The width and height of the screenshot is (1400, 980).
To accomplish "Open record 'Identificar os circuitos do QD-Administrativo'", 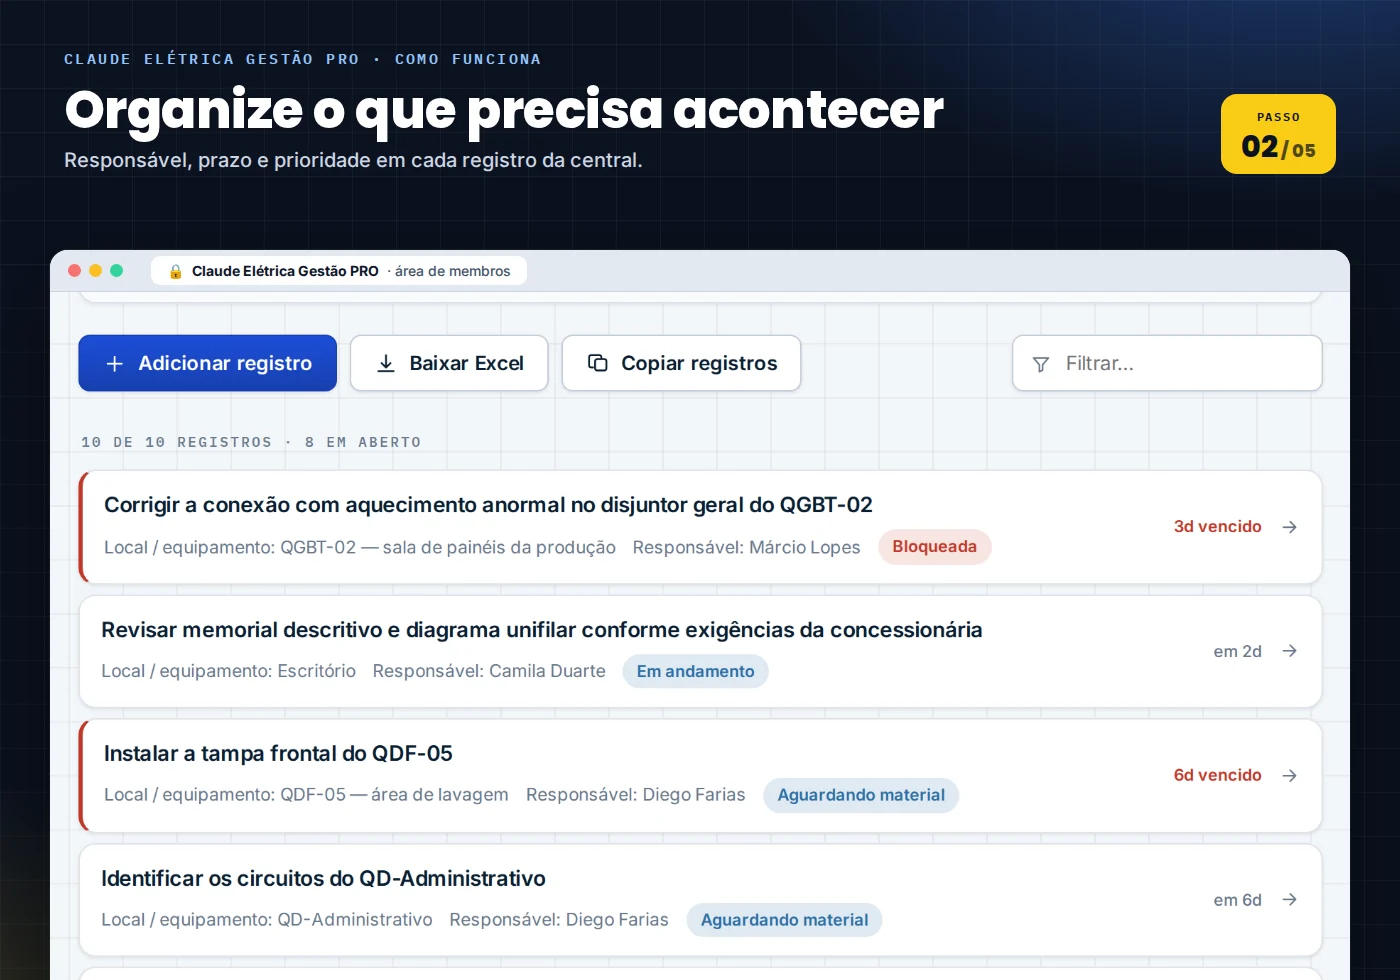I will (x=700, y=900).
